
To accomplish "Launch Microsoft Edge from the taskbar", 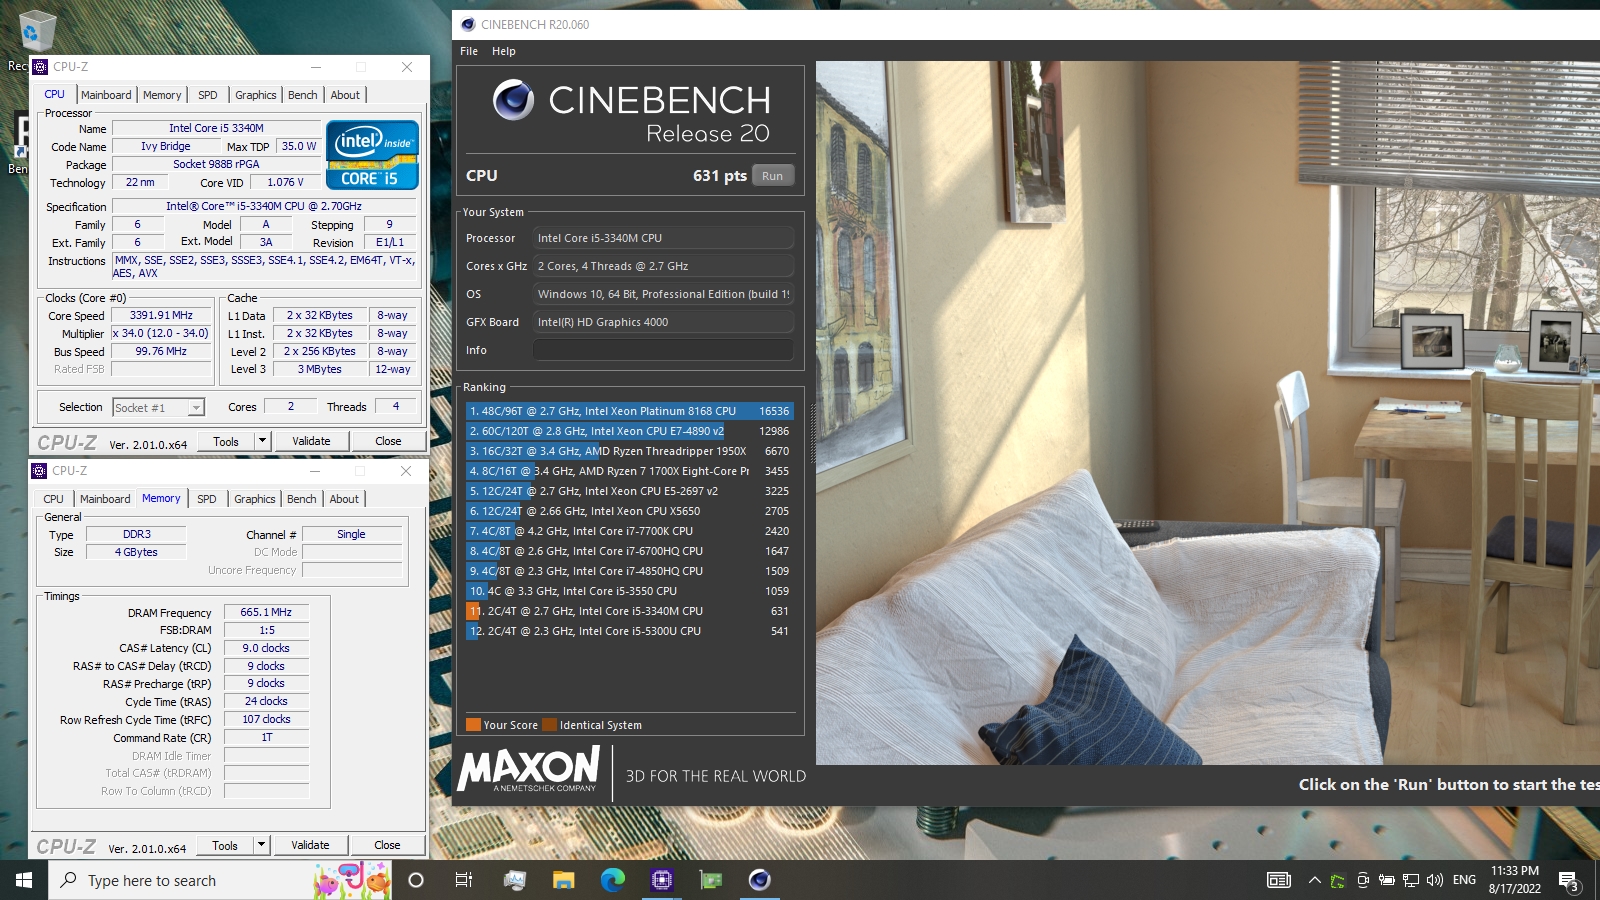I will click(x=612, y=880).
